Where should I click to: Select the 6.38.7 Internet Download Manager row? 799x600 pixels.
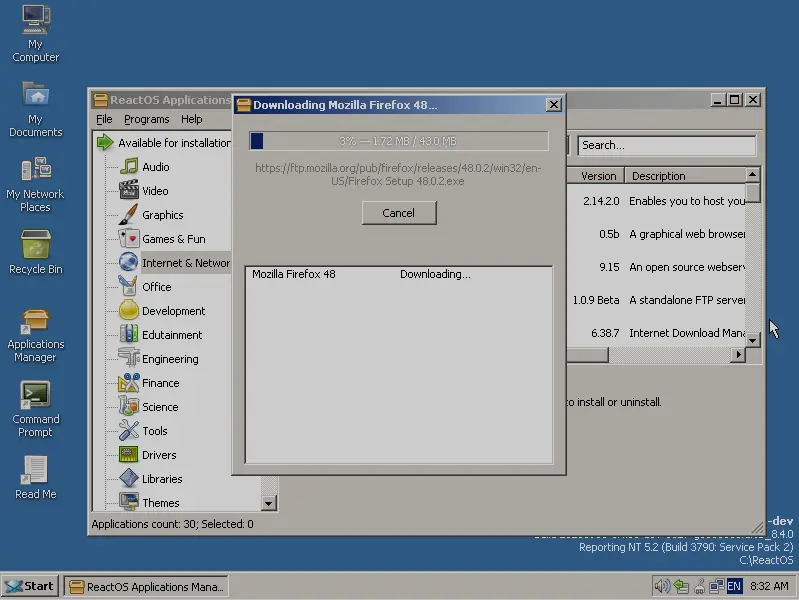tap(656, 333)
